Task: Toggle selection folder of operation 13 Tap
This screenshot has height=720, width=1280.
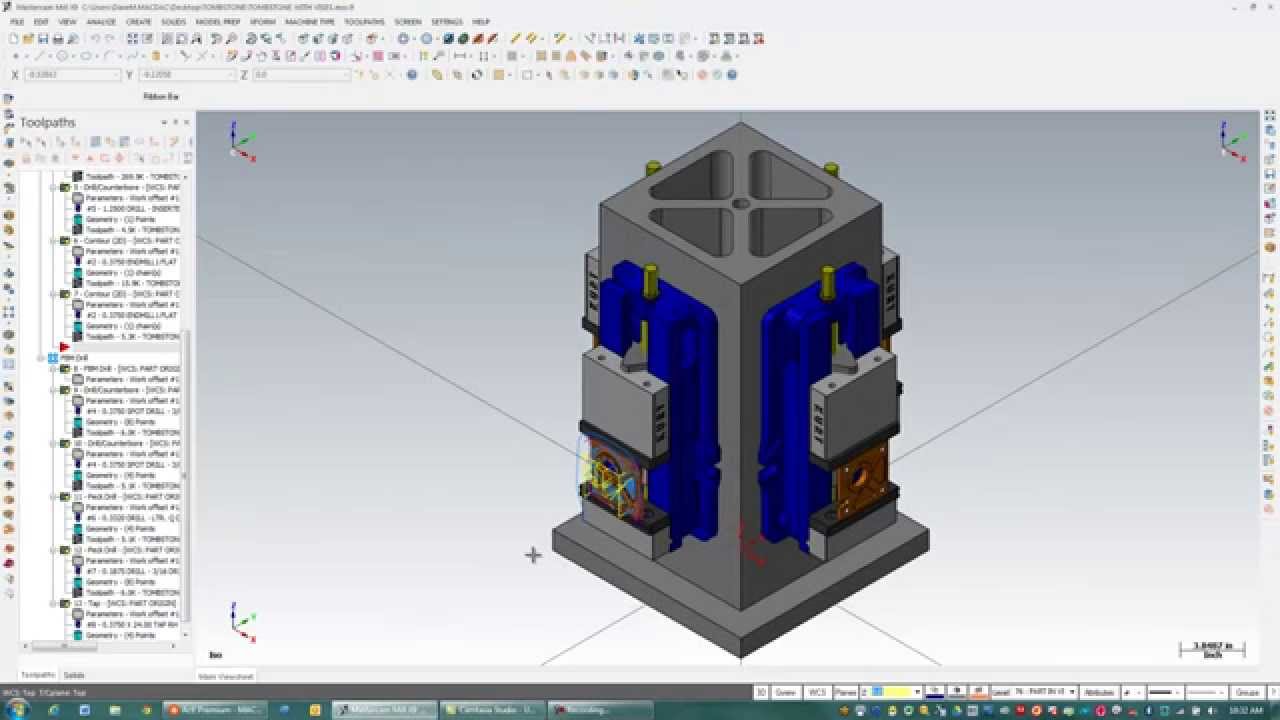Action: coord(66,604)
